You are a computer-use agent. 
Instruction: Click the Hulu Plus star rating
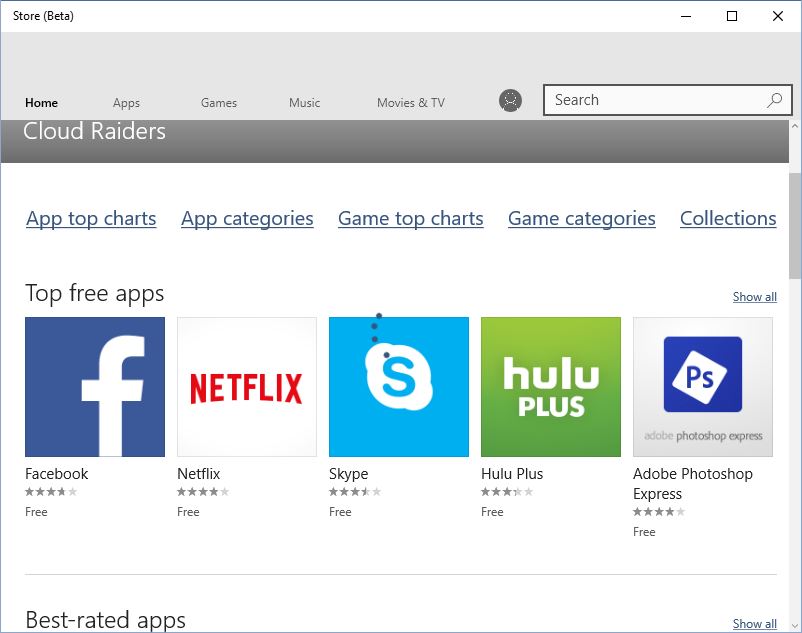pyautogui.click(x=507, y=492)
